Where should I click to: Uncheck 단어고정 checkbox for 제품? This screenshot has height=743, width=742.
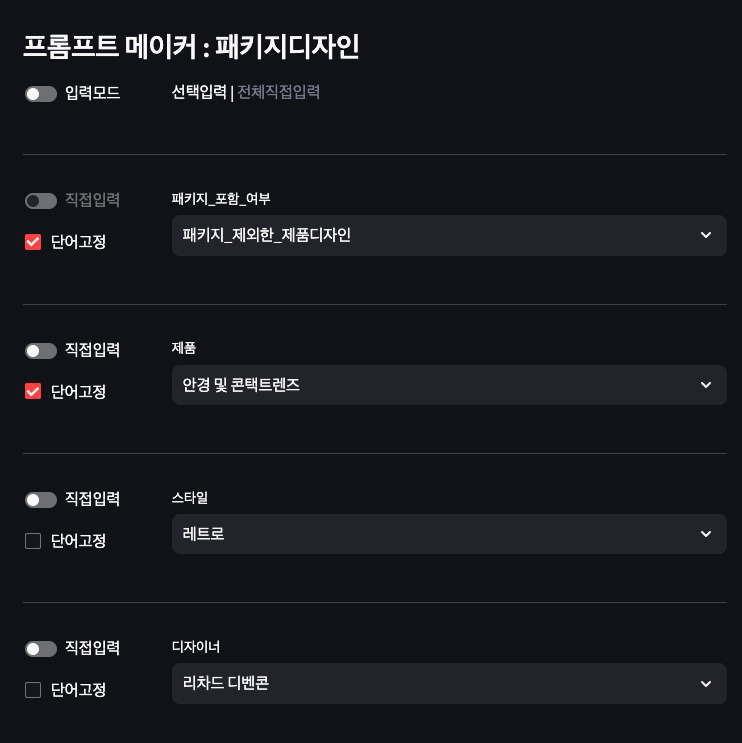click(x=33, y=391)
